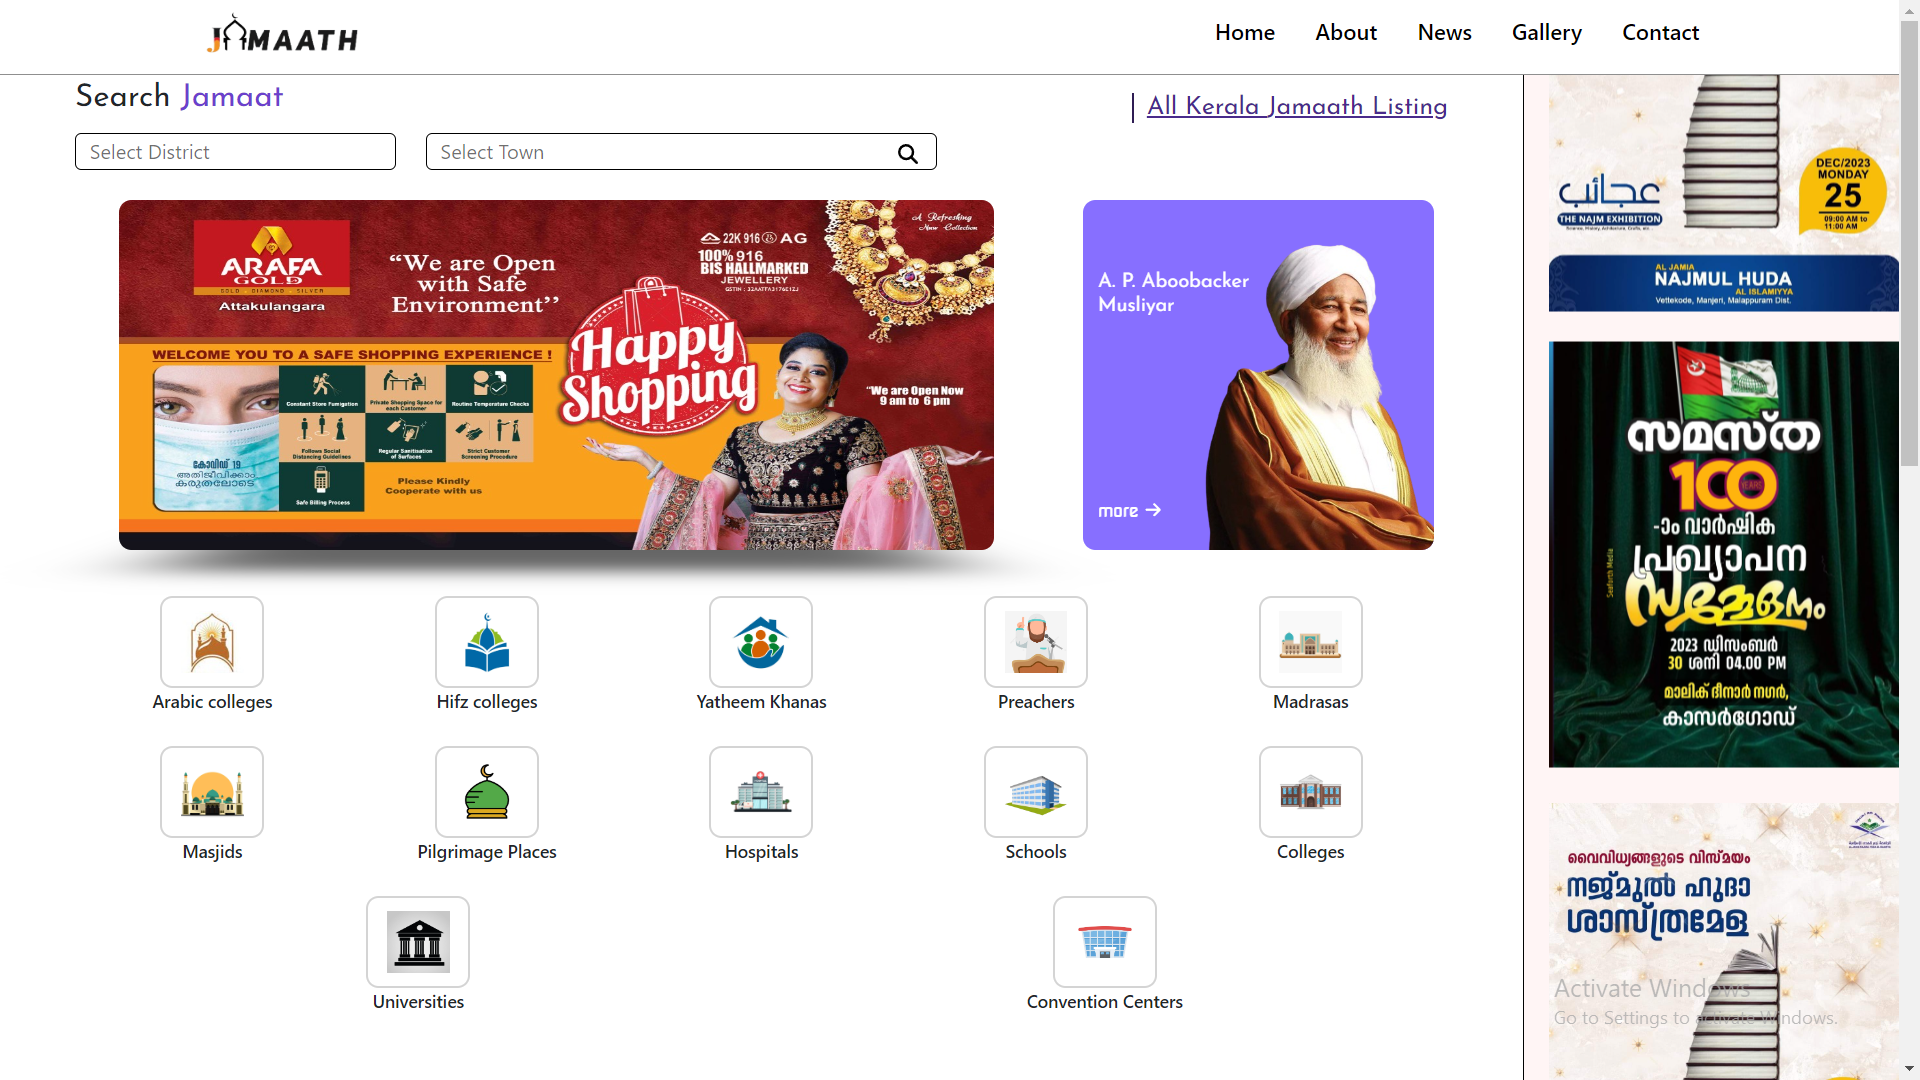This screenshot has width=1920, height=1080.
Task: Open the Najmul Huda science fair ad
Action: click(1724, 941)
